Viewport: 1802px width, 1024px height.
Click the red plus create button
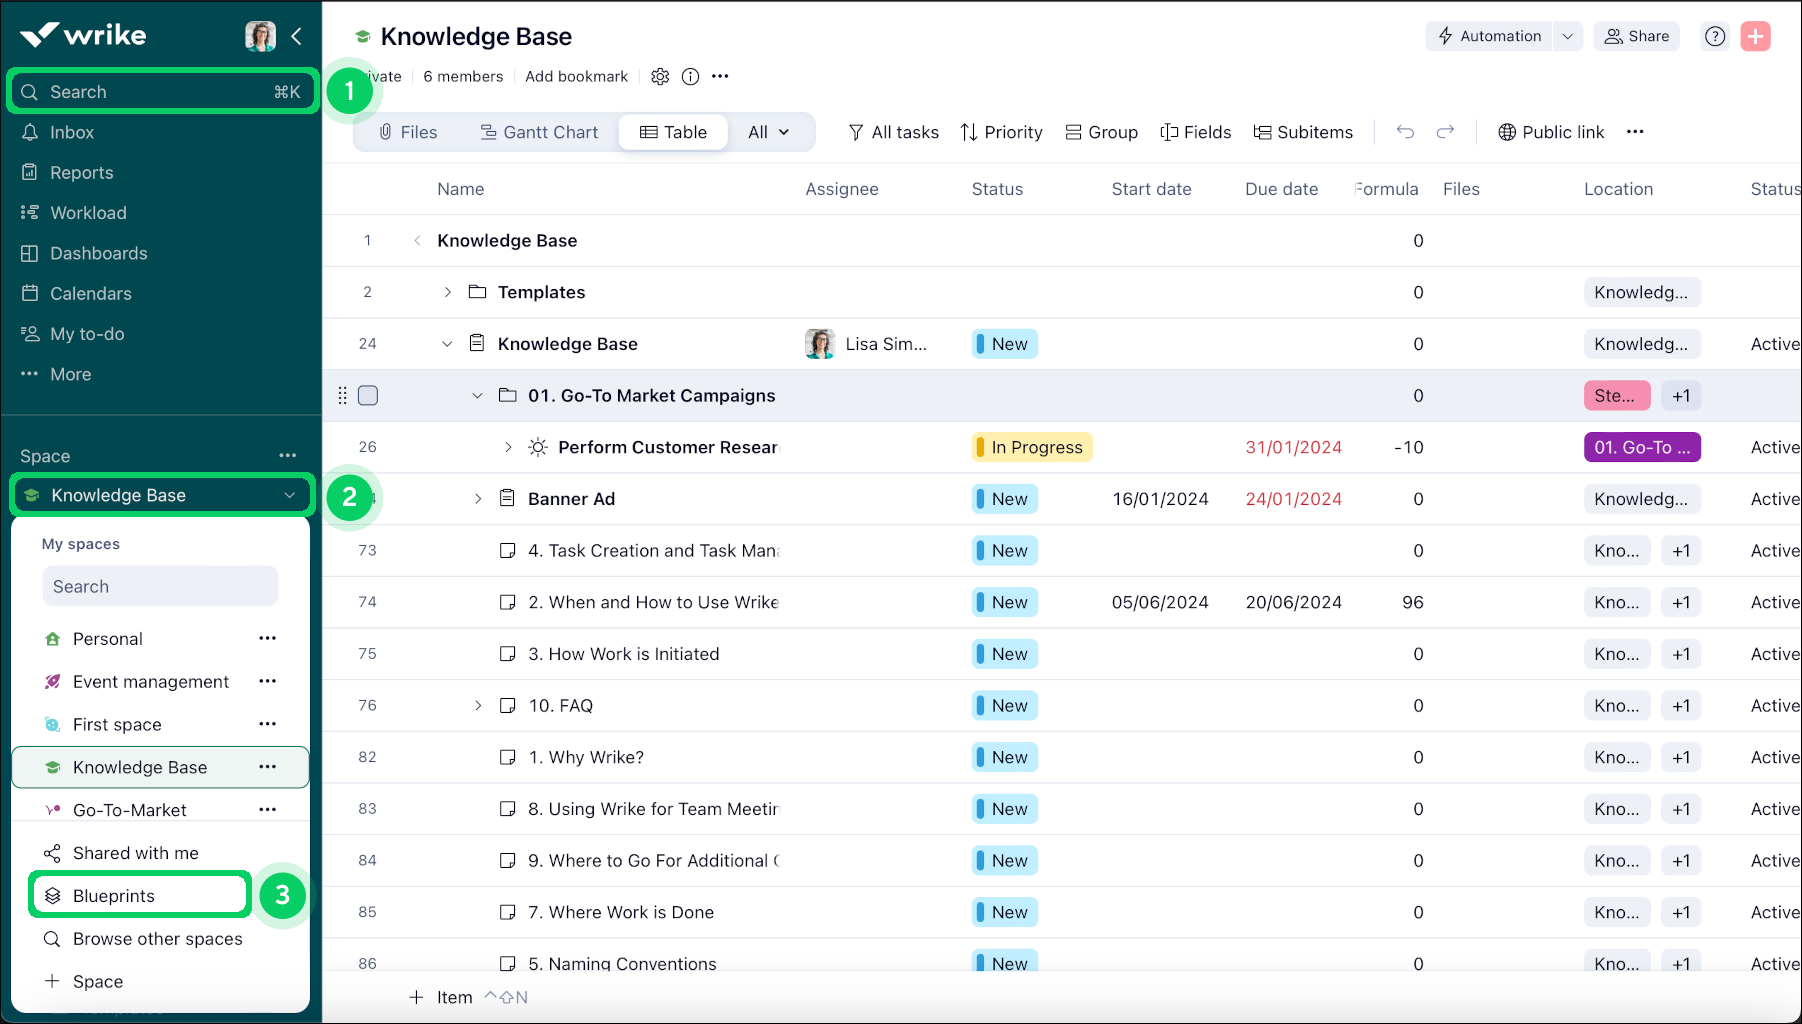tap(1755, 37)
